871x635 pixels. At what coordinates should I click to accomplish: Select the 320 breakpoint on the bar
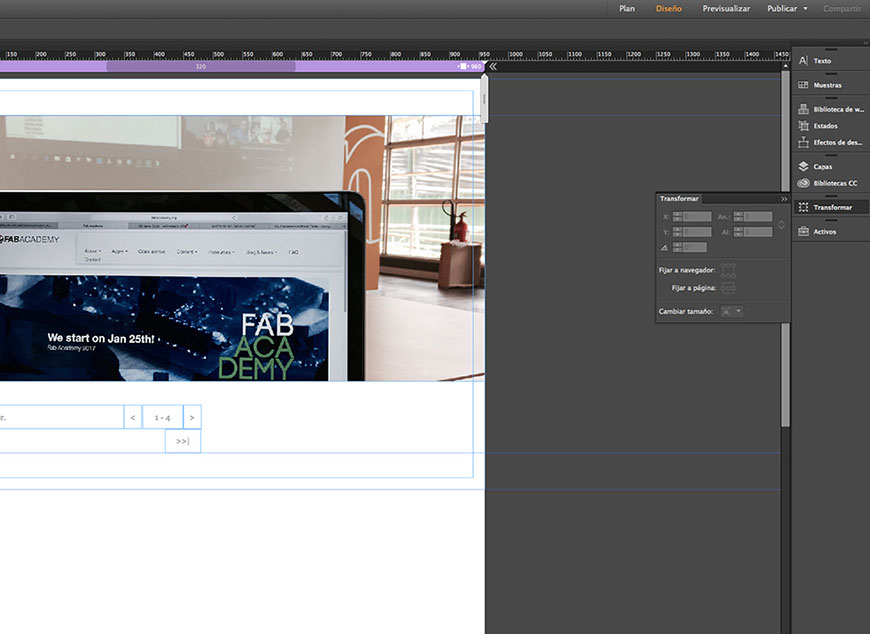click(x=201, y=66)
